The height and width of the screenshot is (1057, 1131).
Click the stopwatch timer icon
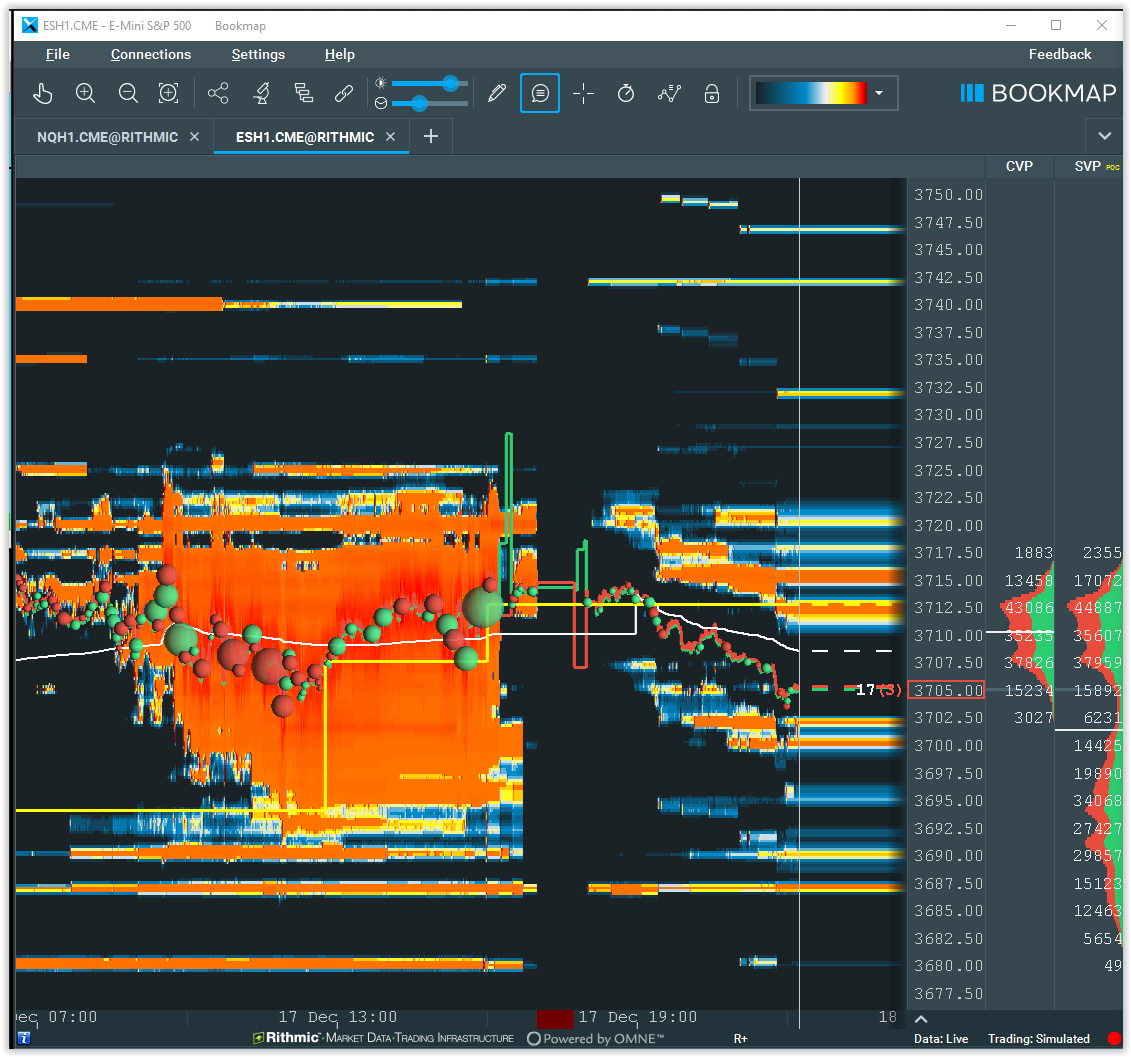tap(625, 93)
